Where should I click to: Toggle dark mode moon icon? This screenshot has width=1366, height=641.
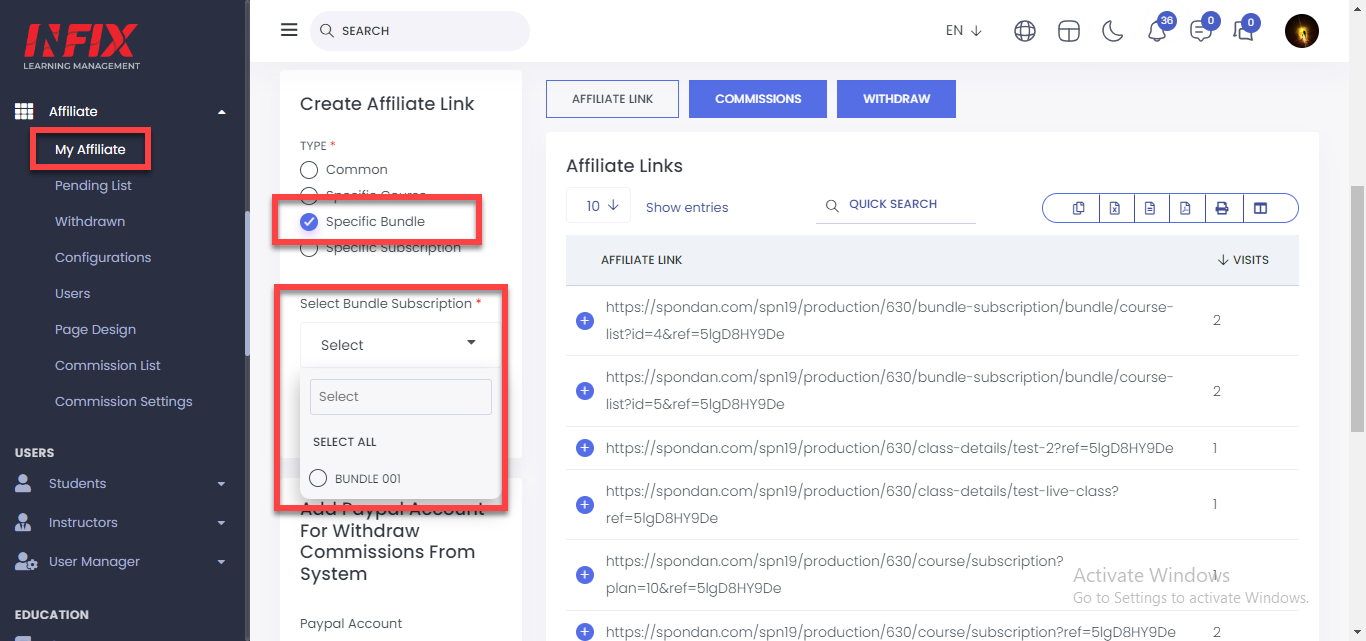pyautogui.click(x=1113, y=31)
